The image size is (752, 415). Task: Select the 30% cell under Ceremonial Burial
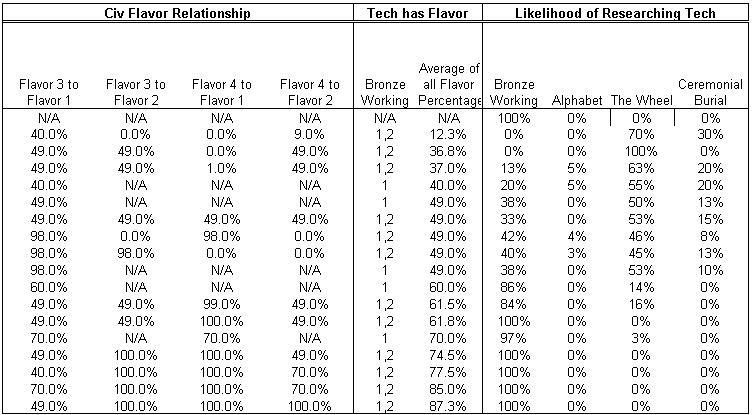pyautogui.click(x=710, y=134)
